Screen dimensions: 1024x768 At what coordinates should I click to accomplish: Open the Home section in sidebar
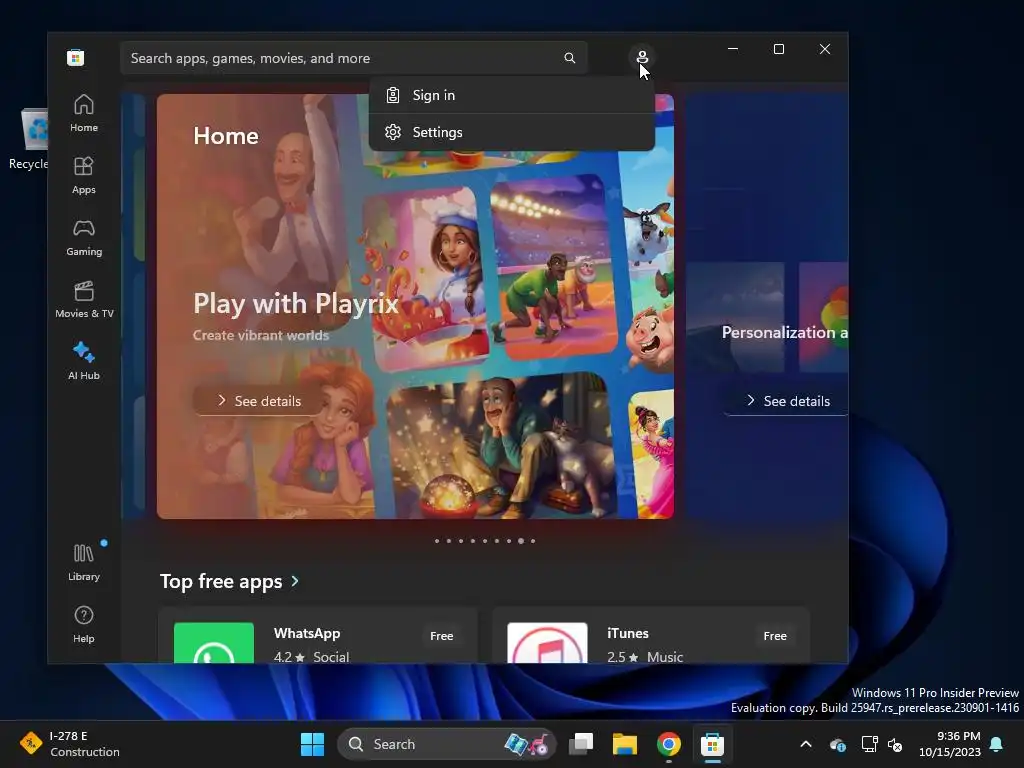[84, 113]
